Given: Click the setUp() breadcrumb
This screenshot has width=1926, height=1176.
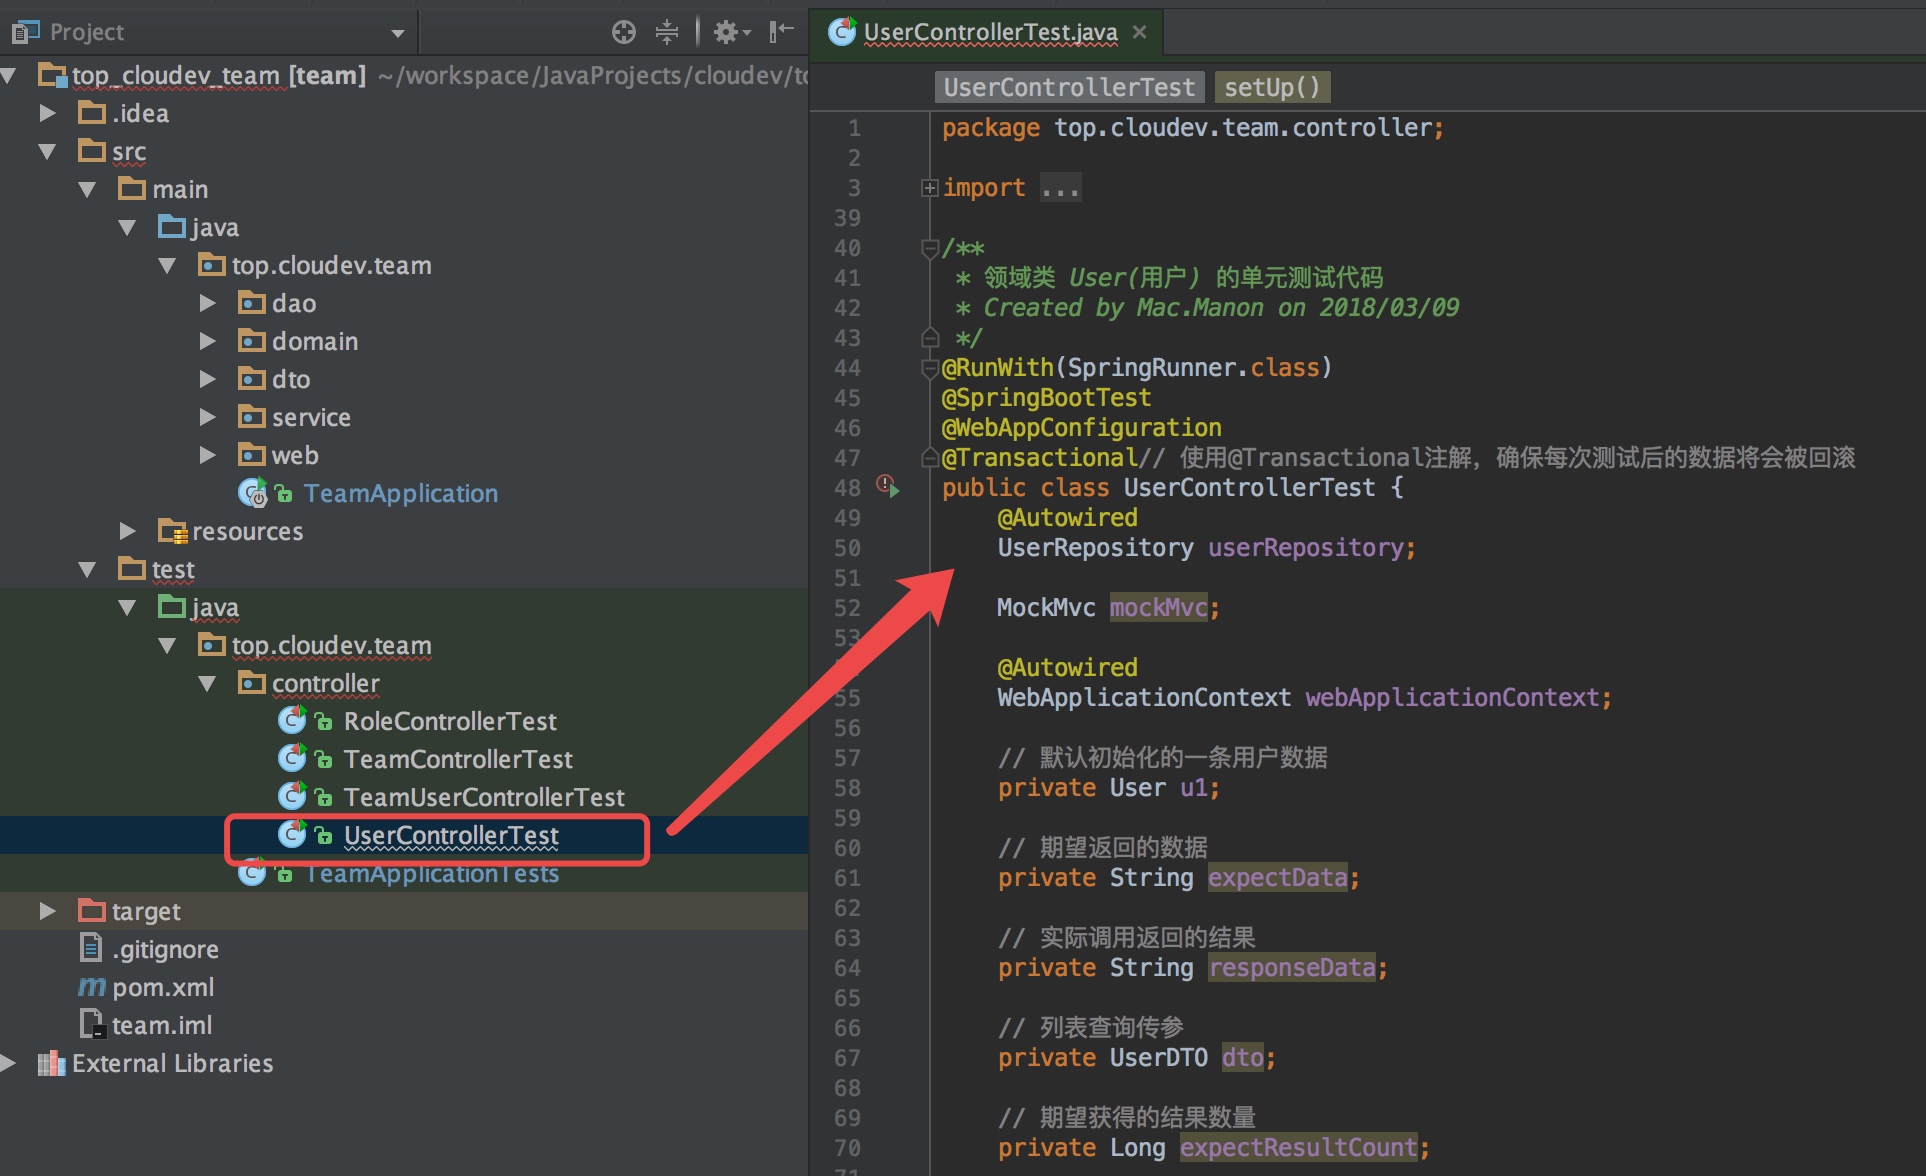Looking at the screenshot, I should (x=1271, y=87).
